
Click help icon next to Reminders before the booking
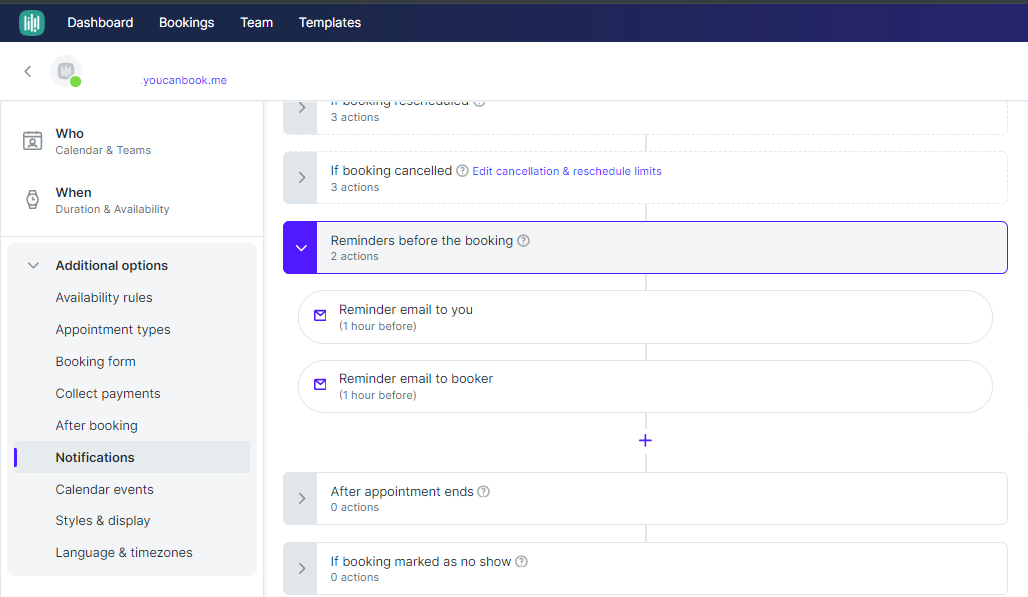[524, 241]
